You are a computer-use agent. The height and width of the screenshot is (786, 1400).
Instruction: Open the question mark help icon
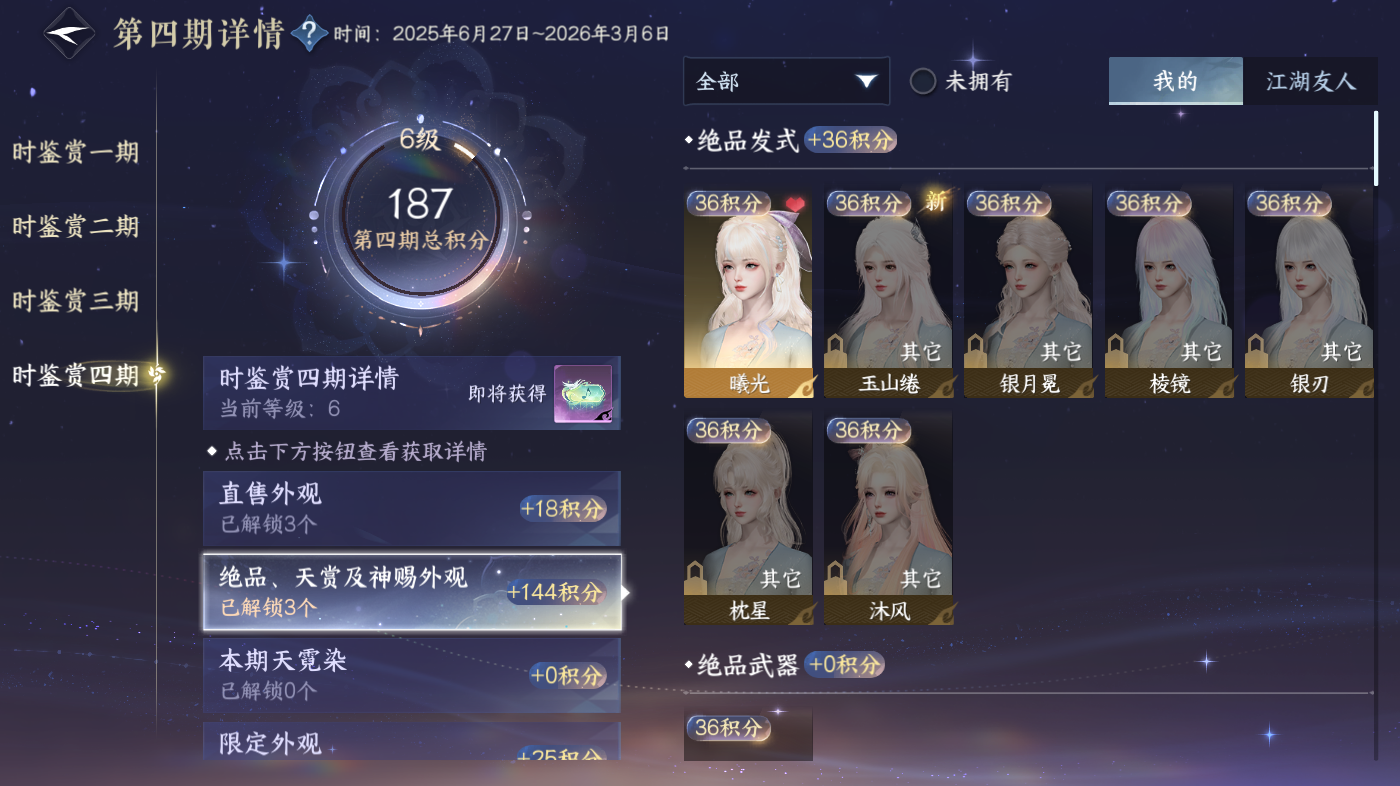(310, 34)
